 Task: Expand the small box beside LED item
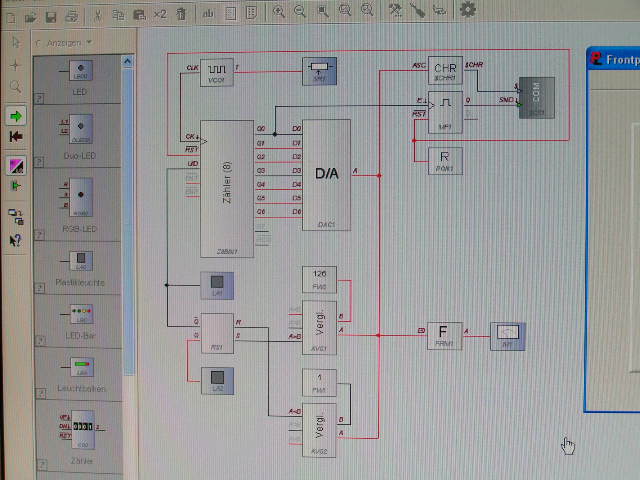40,99
